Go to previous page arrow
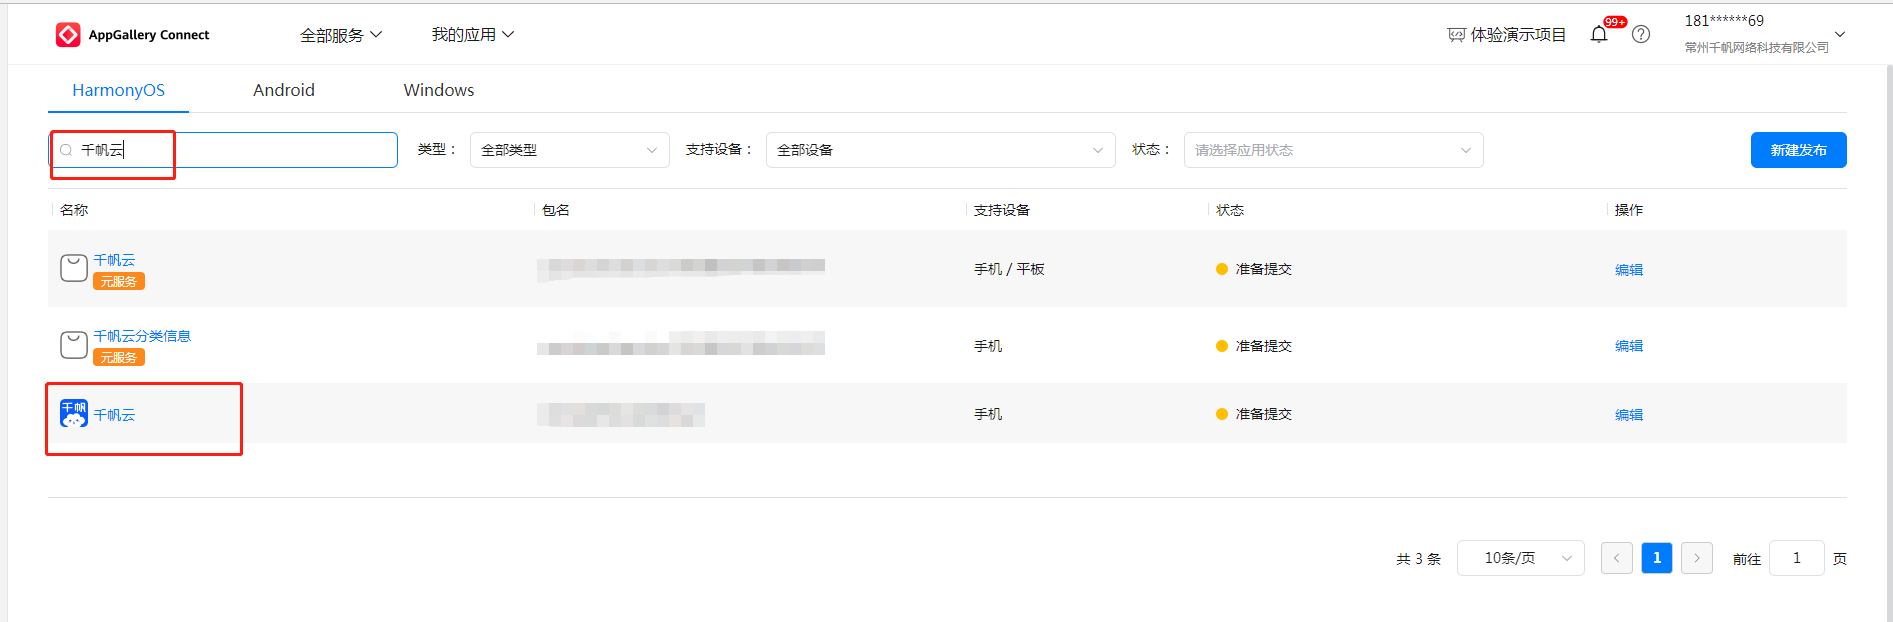1893x622 pixels. (x=1617, y=558)
